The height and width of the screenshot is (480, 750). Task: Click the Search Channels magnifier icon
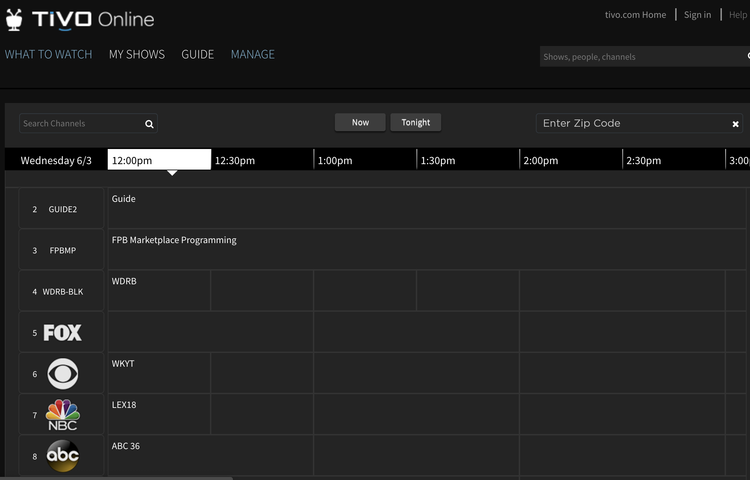tap(149, 124)
